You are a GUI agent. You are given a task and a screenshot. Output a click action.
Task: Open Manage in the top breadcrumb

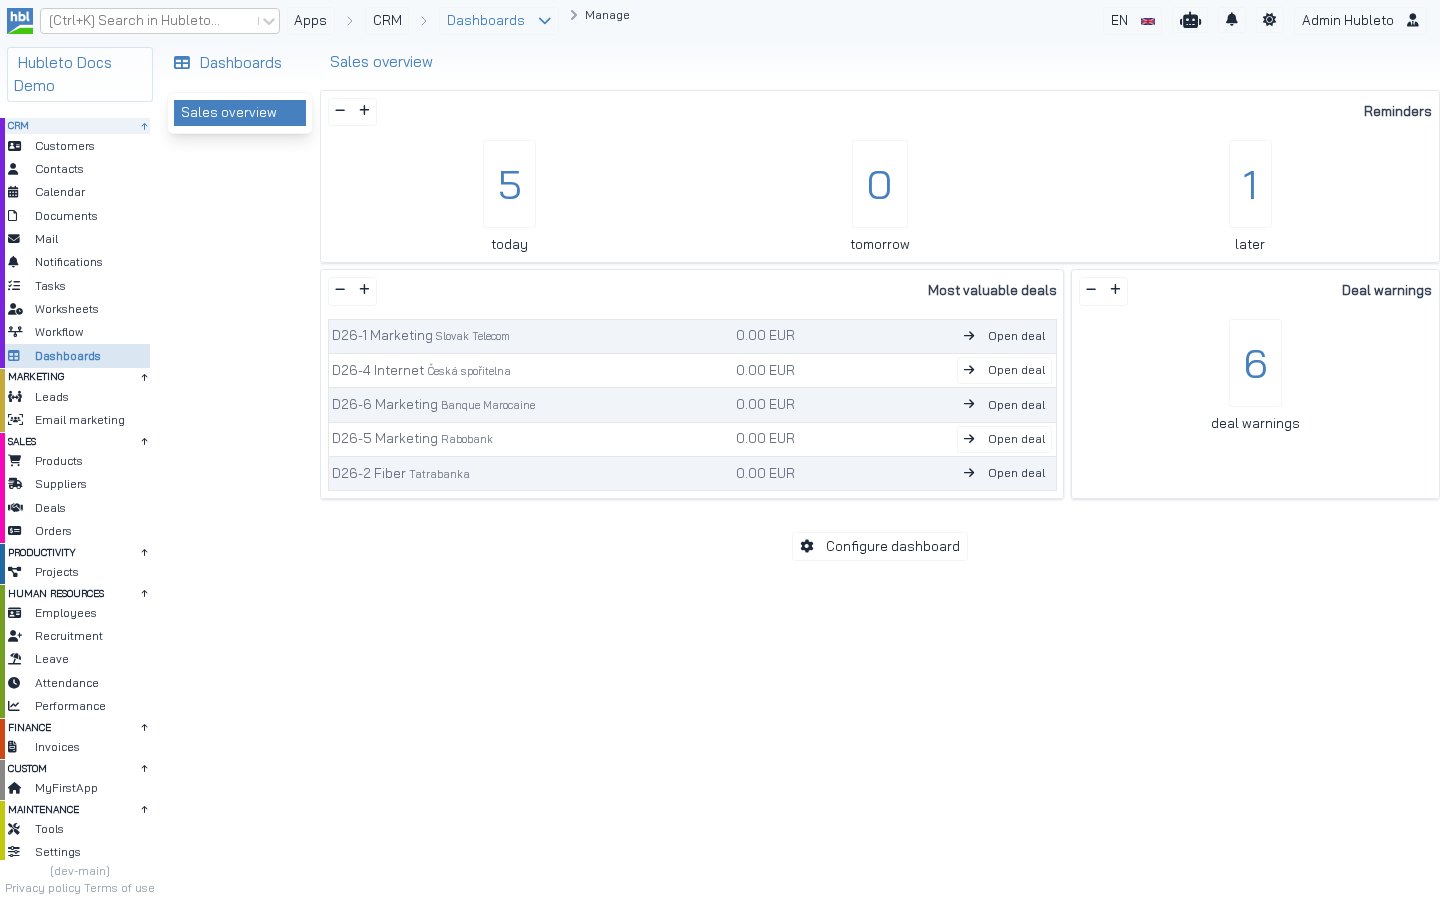click(x=607, y=15)
